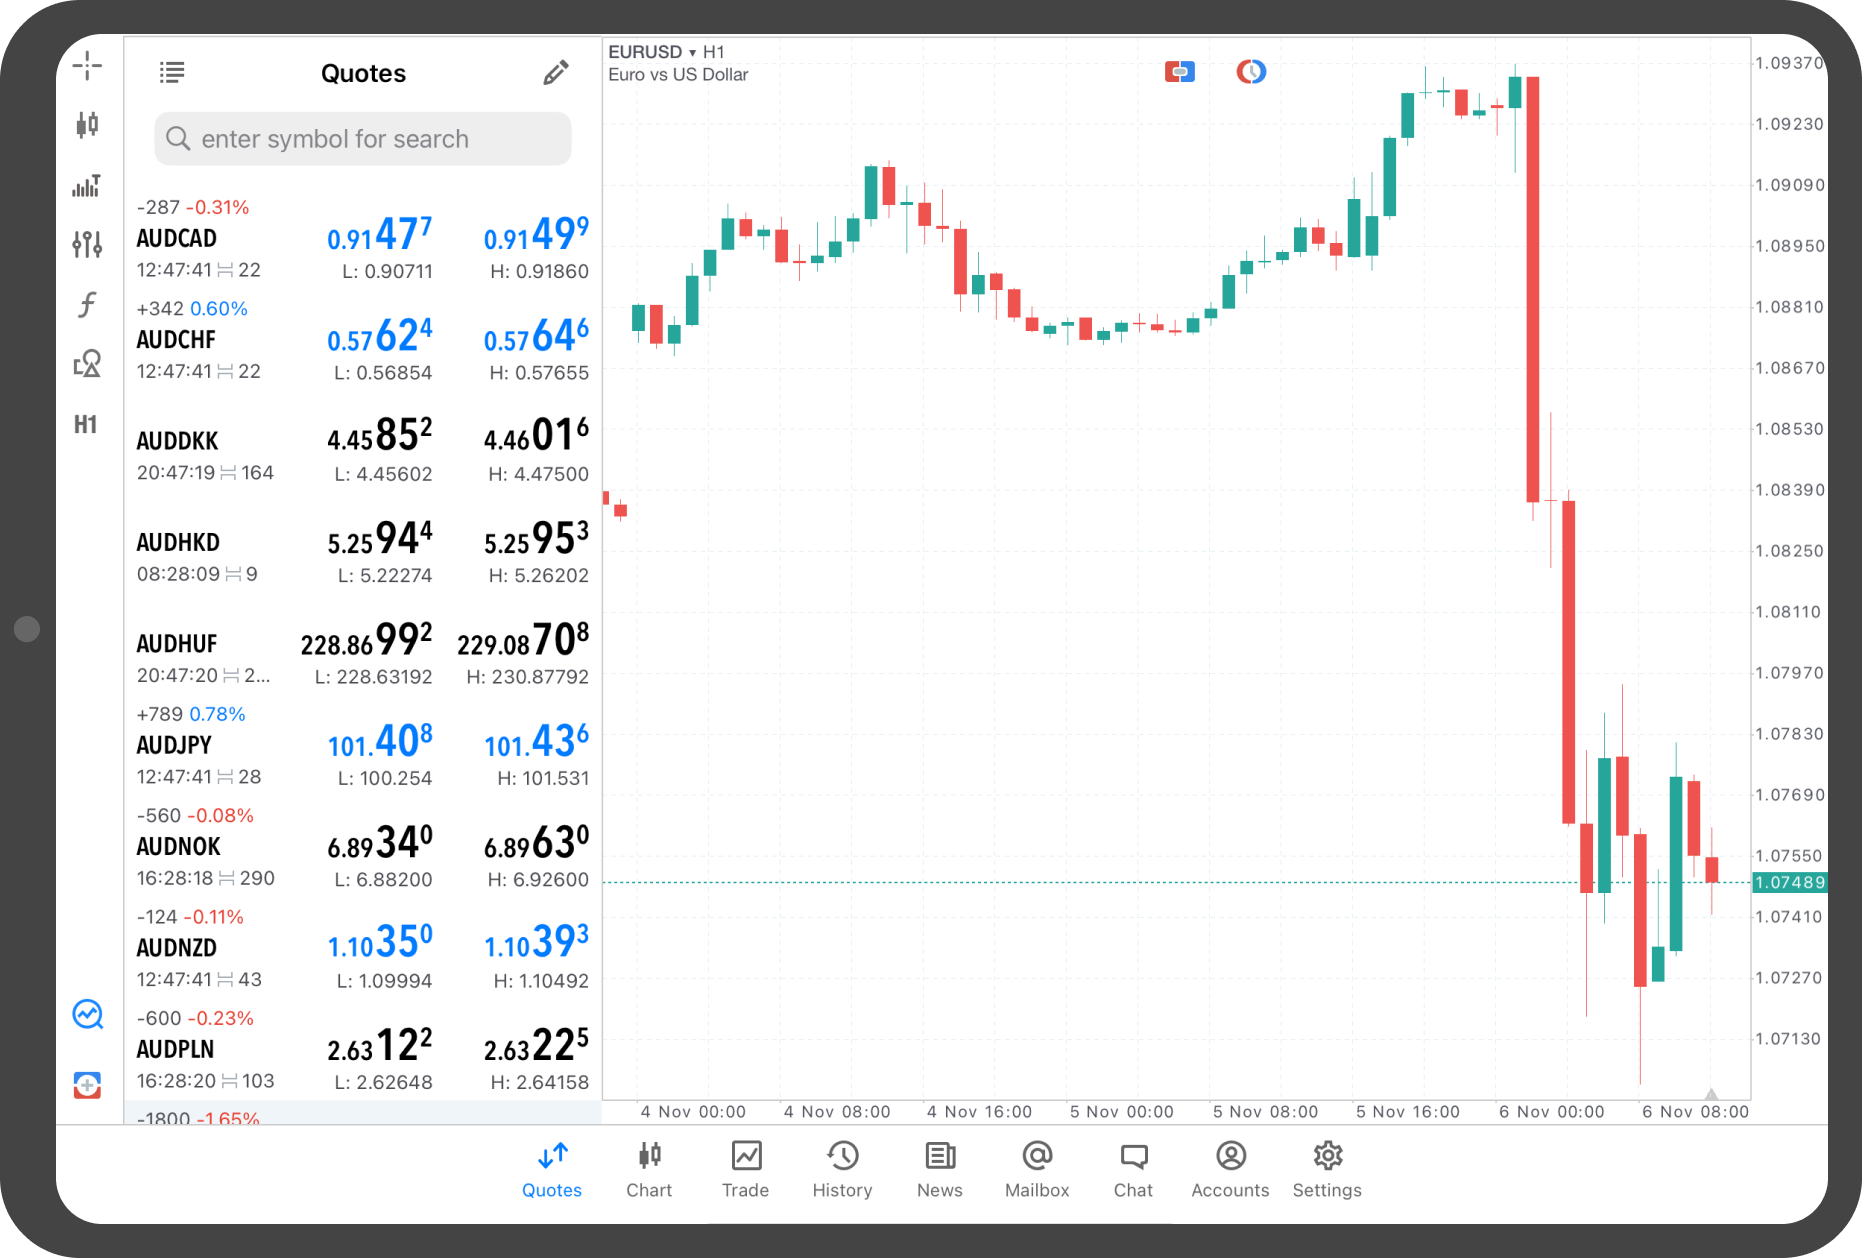Open the function (f) indicators icon
Screen dimensions: 1862x1258
pyautogui.click(x=87, y=304)
